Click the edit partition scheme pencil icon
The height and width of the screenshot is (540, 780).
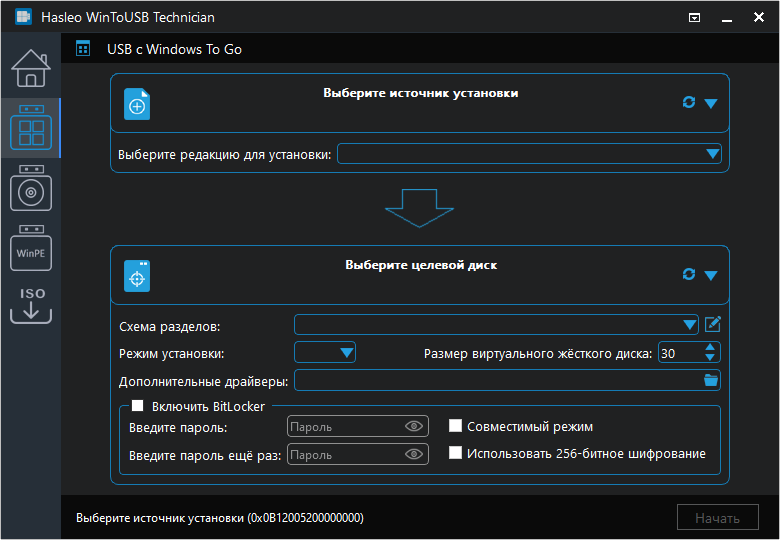point(713,324)
